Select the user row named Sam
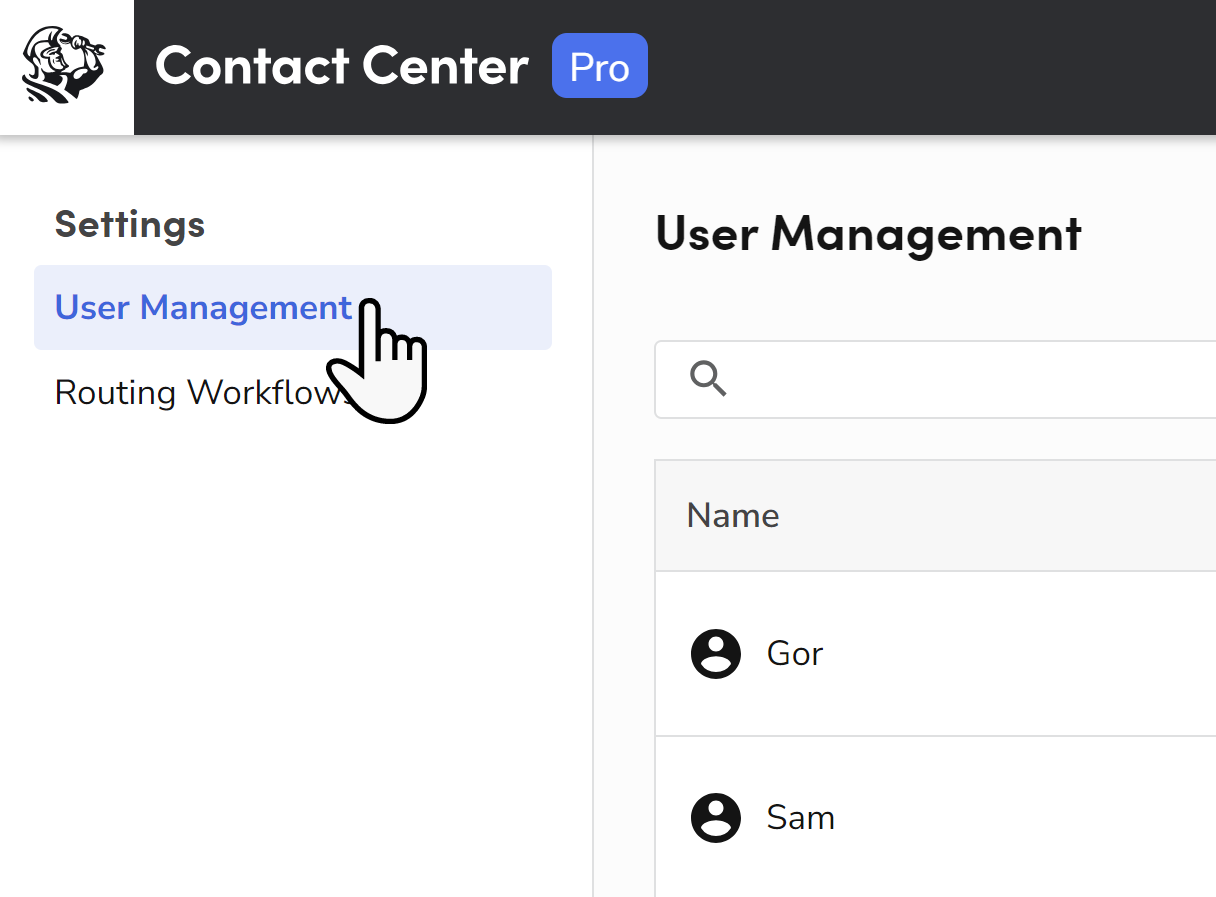The width and height of the screenshot is (1216, 897). click(935, 818)
